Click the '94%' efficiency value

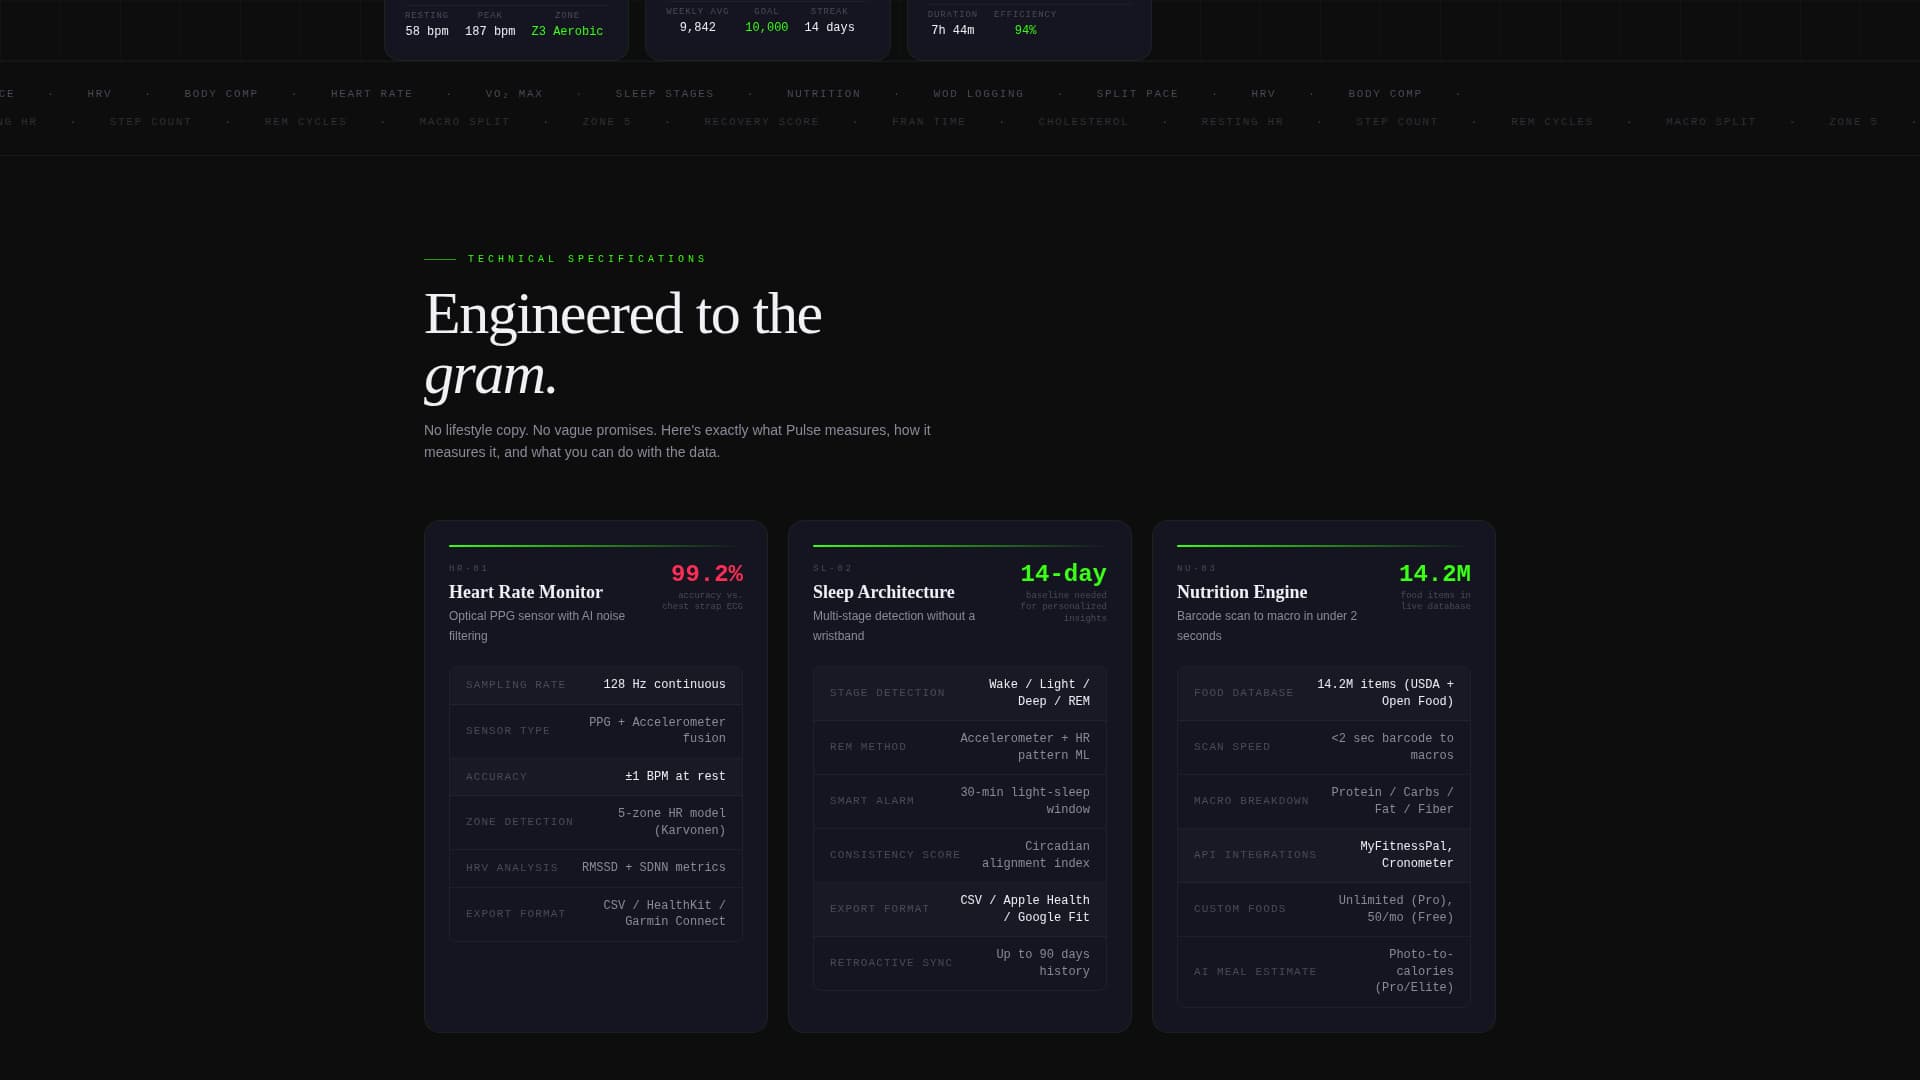[x=1026, y=31]
